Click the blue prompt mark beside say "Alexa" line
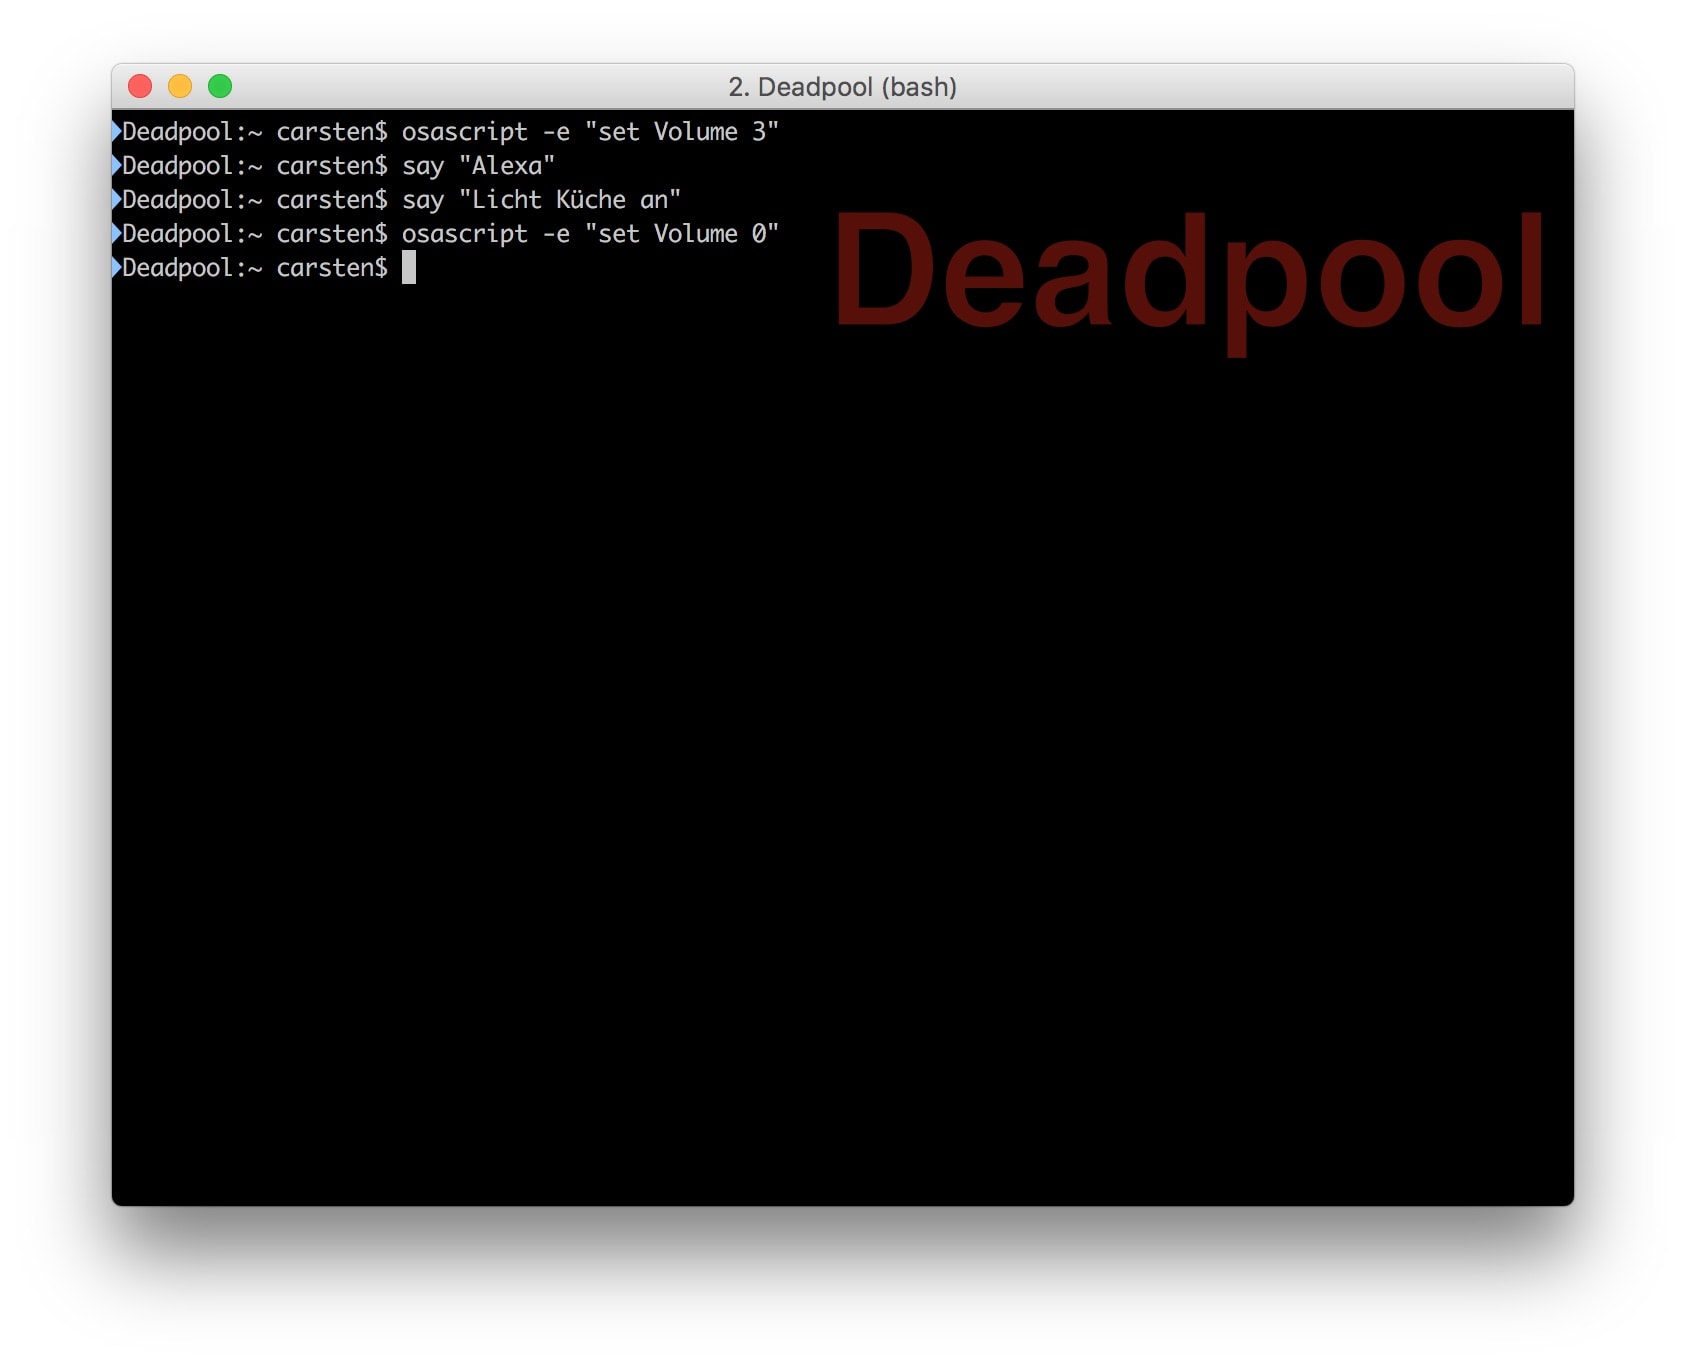 click(117, 165)
